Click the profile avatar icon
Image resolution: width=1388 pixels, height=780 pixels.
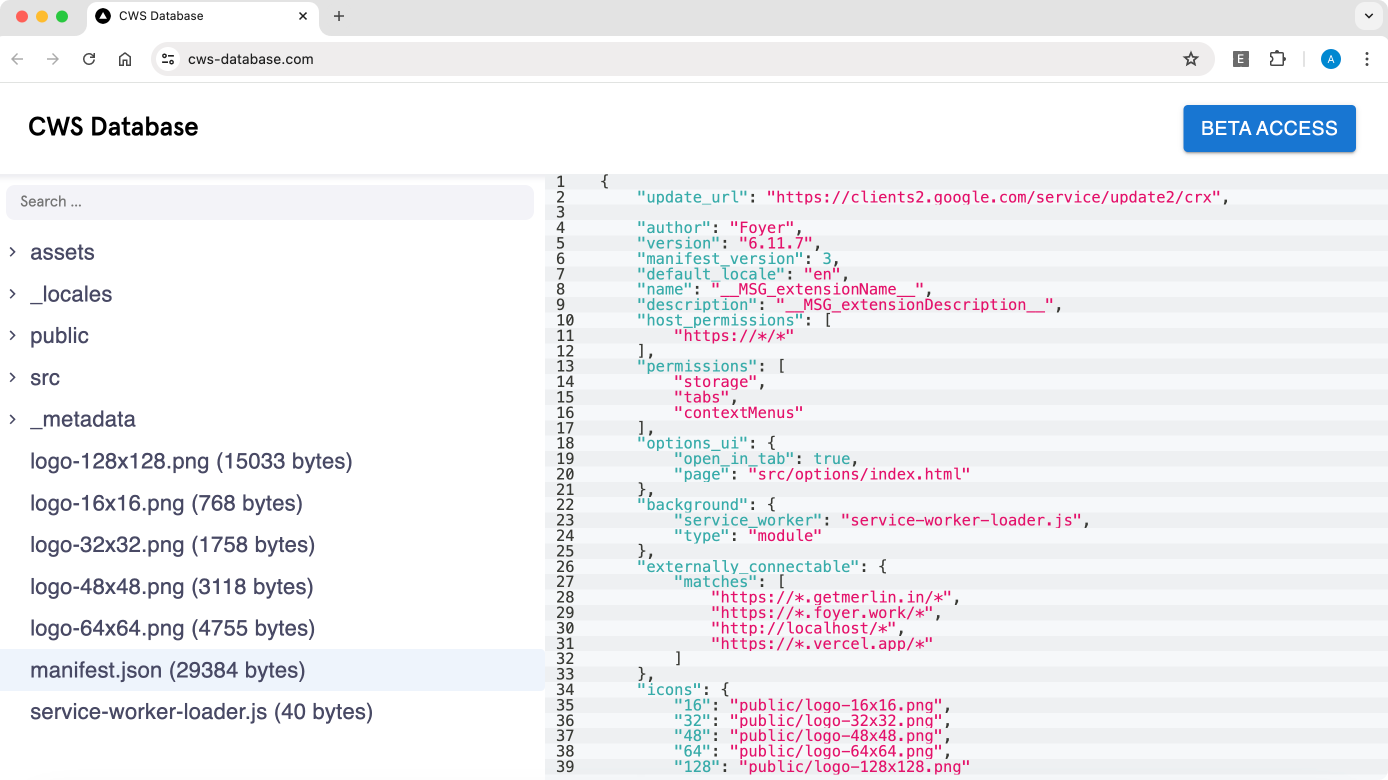1330,59
